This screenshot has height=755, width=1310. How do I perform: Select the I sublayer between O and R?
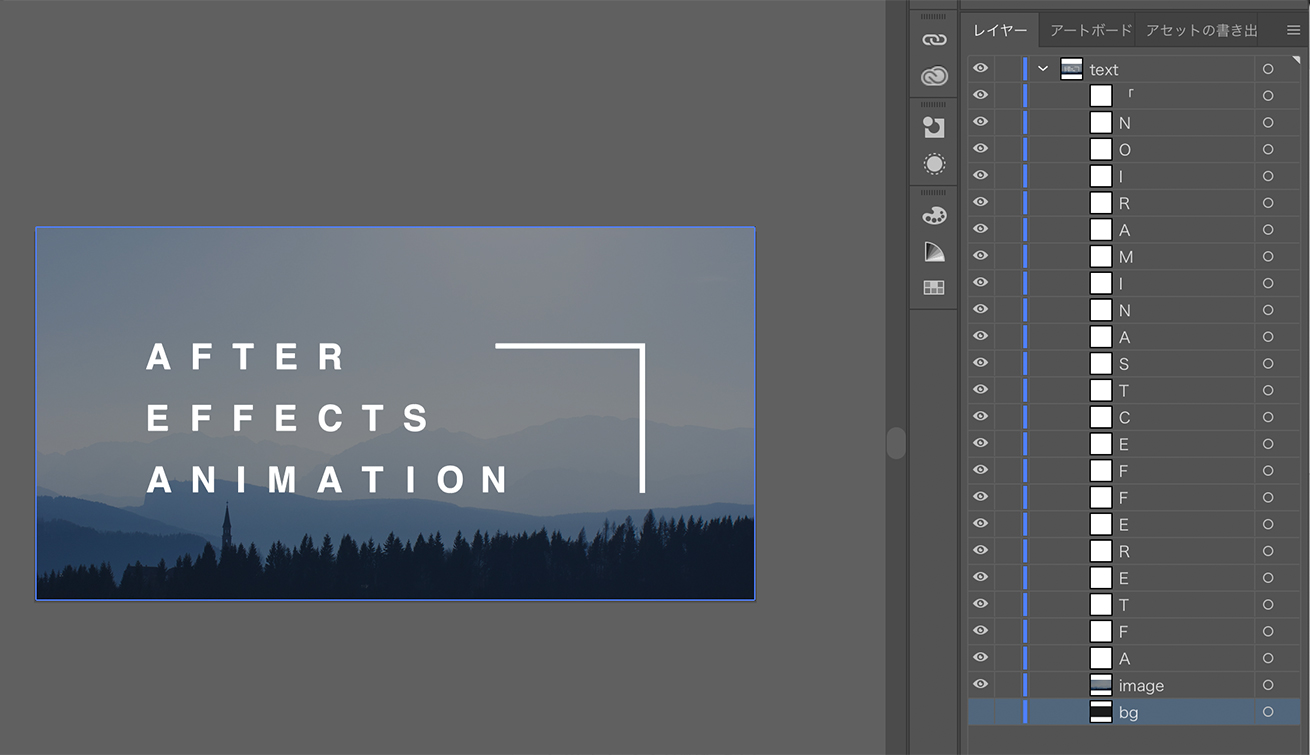pos(1121,177)
